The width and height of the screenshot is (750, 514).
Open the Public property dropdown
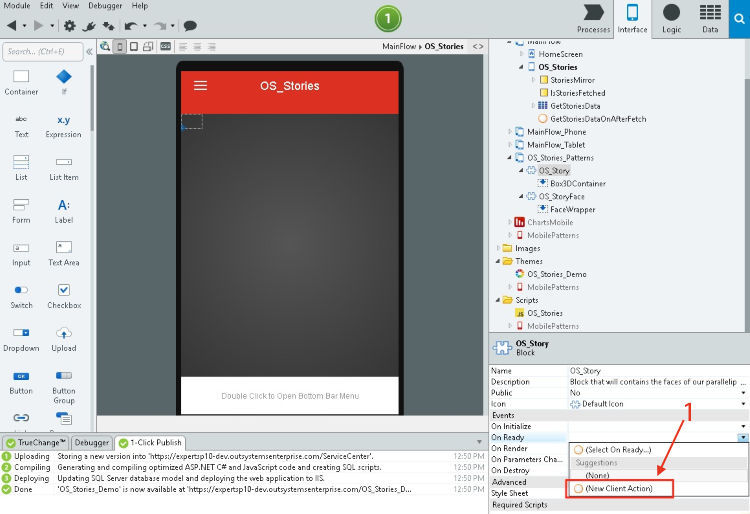coord(742,393)
